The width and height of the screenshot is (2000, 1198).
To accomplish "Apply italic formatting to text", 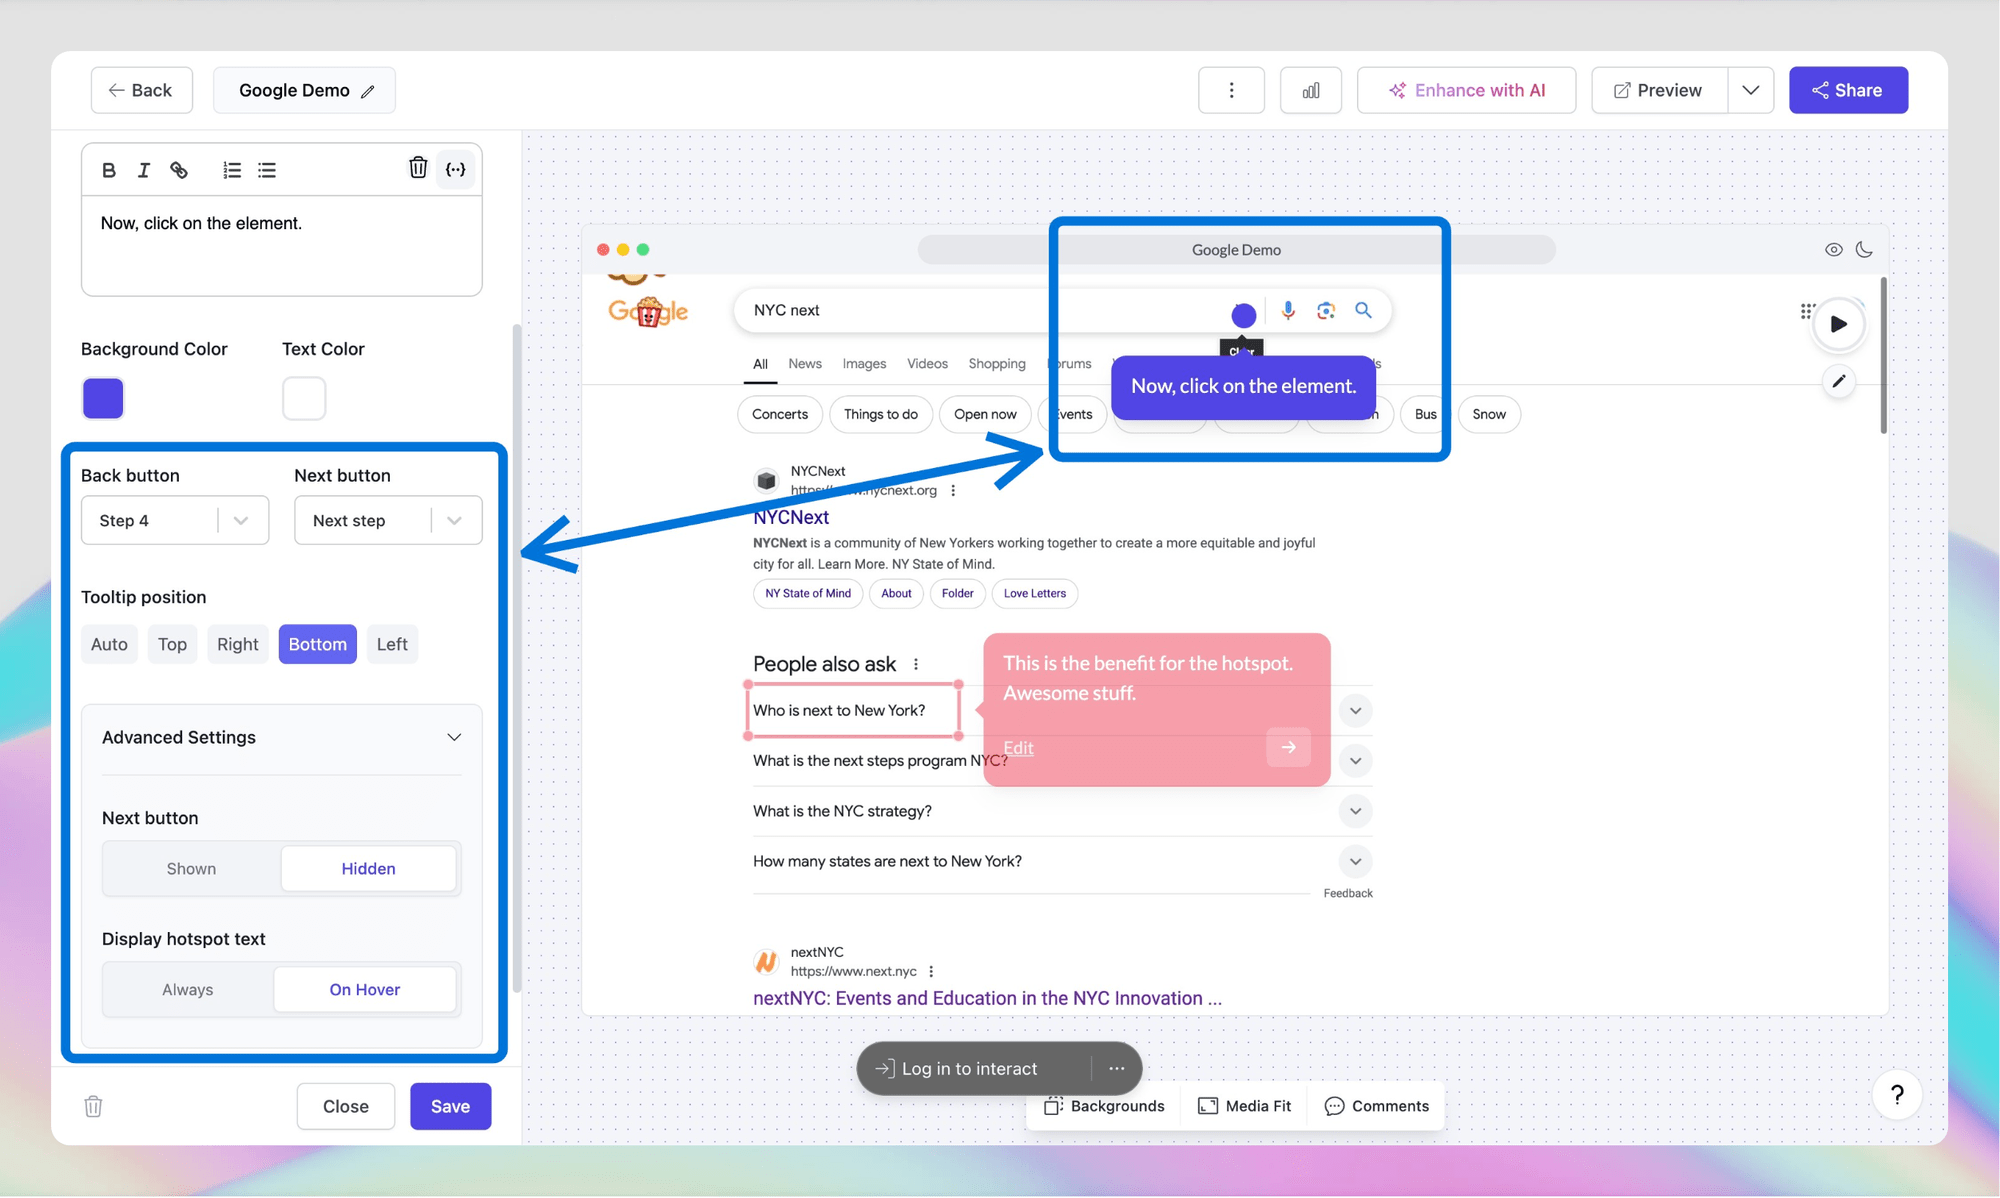I will click(x=143, y=170).
